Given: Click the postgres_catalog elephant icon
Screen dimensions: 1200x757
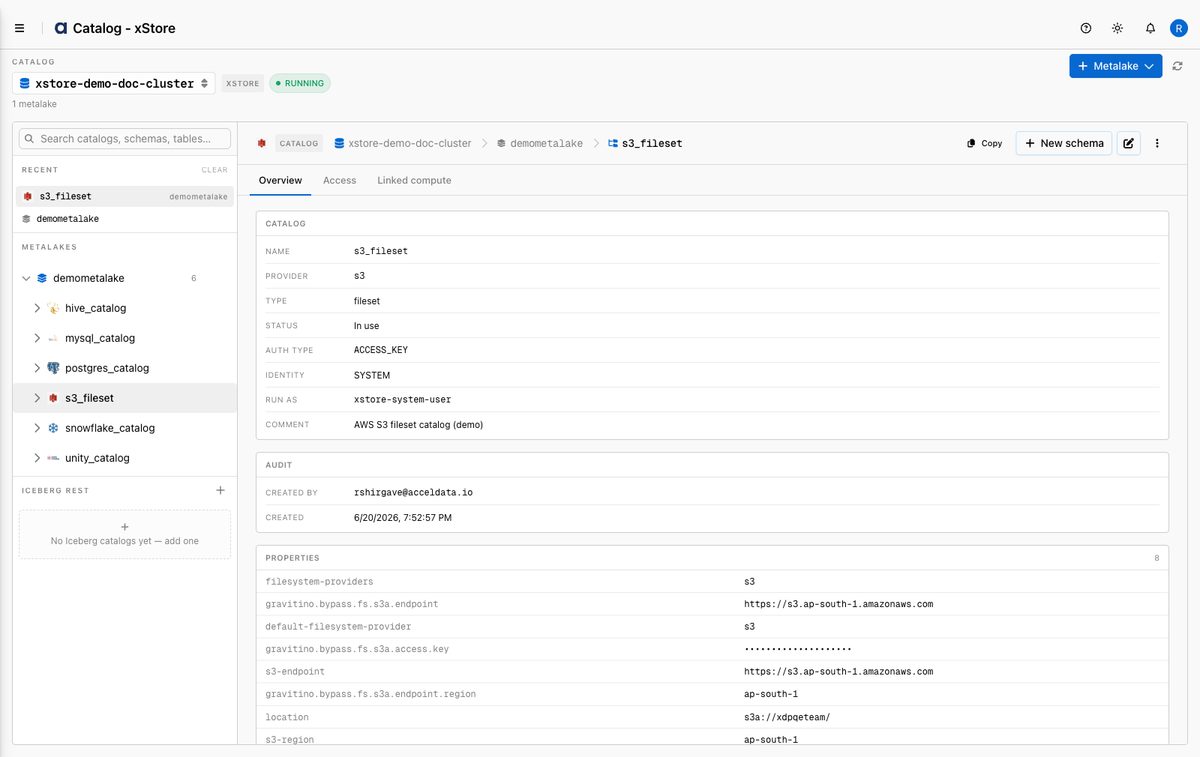Looking at the screenshot, I should (53, 368).
